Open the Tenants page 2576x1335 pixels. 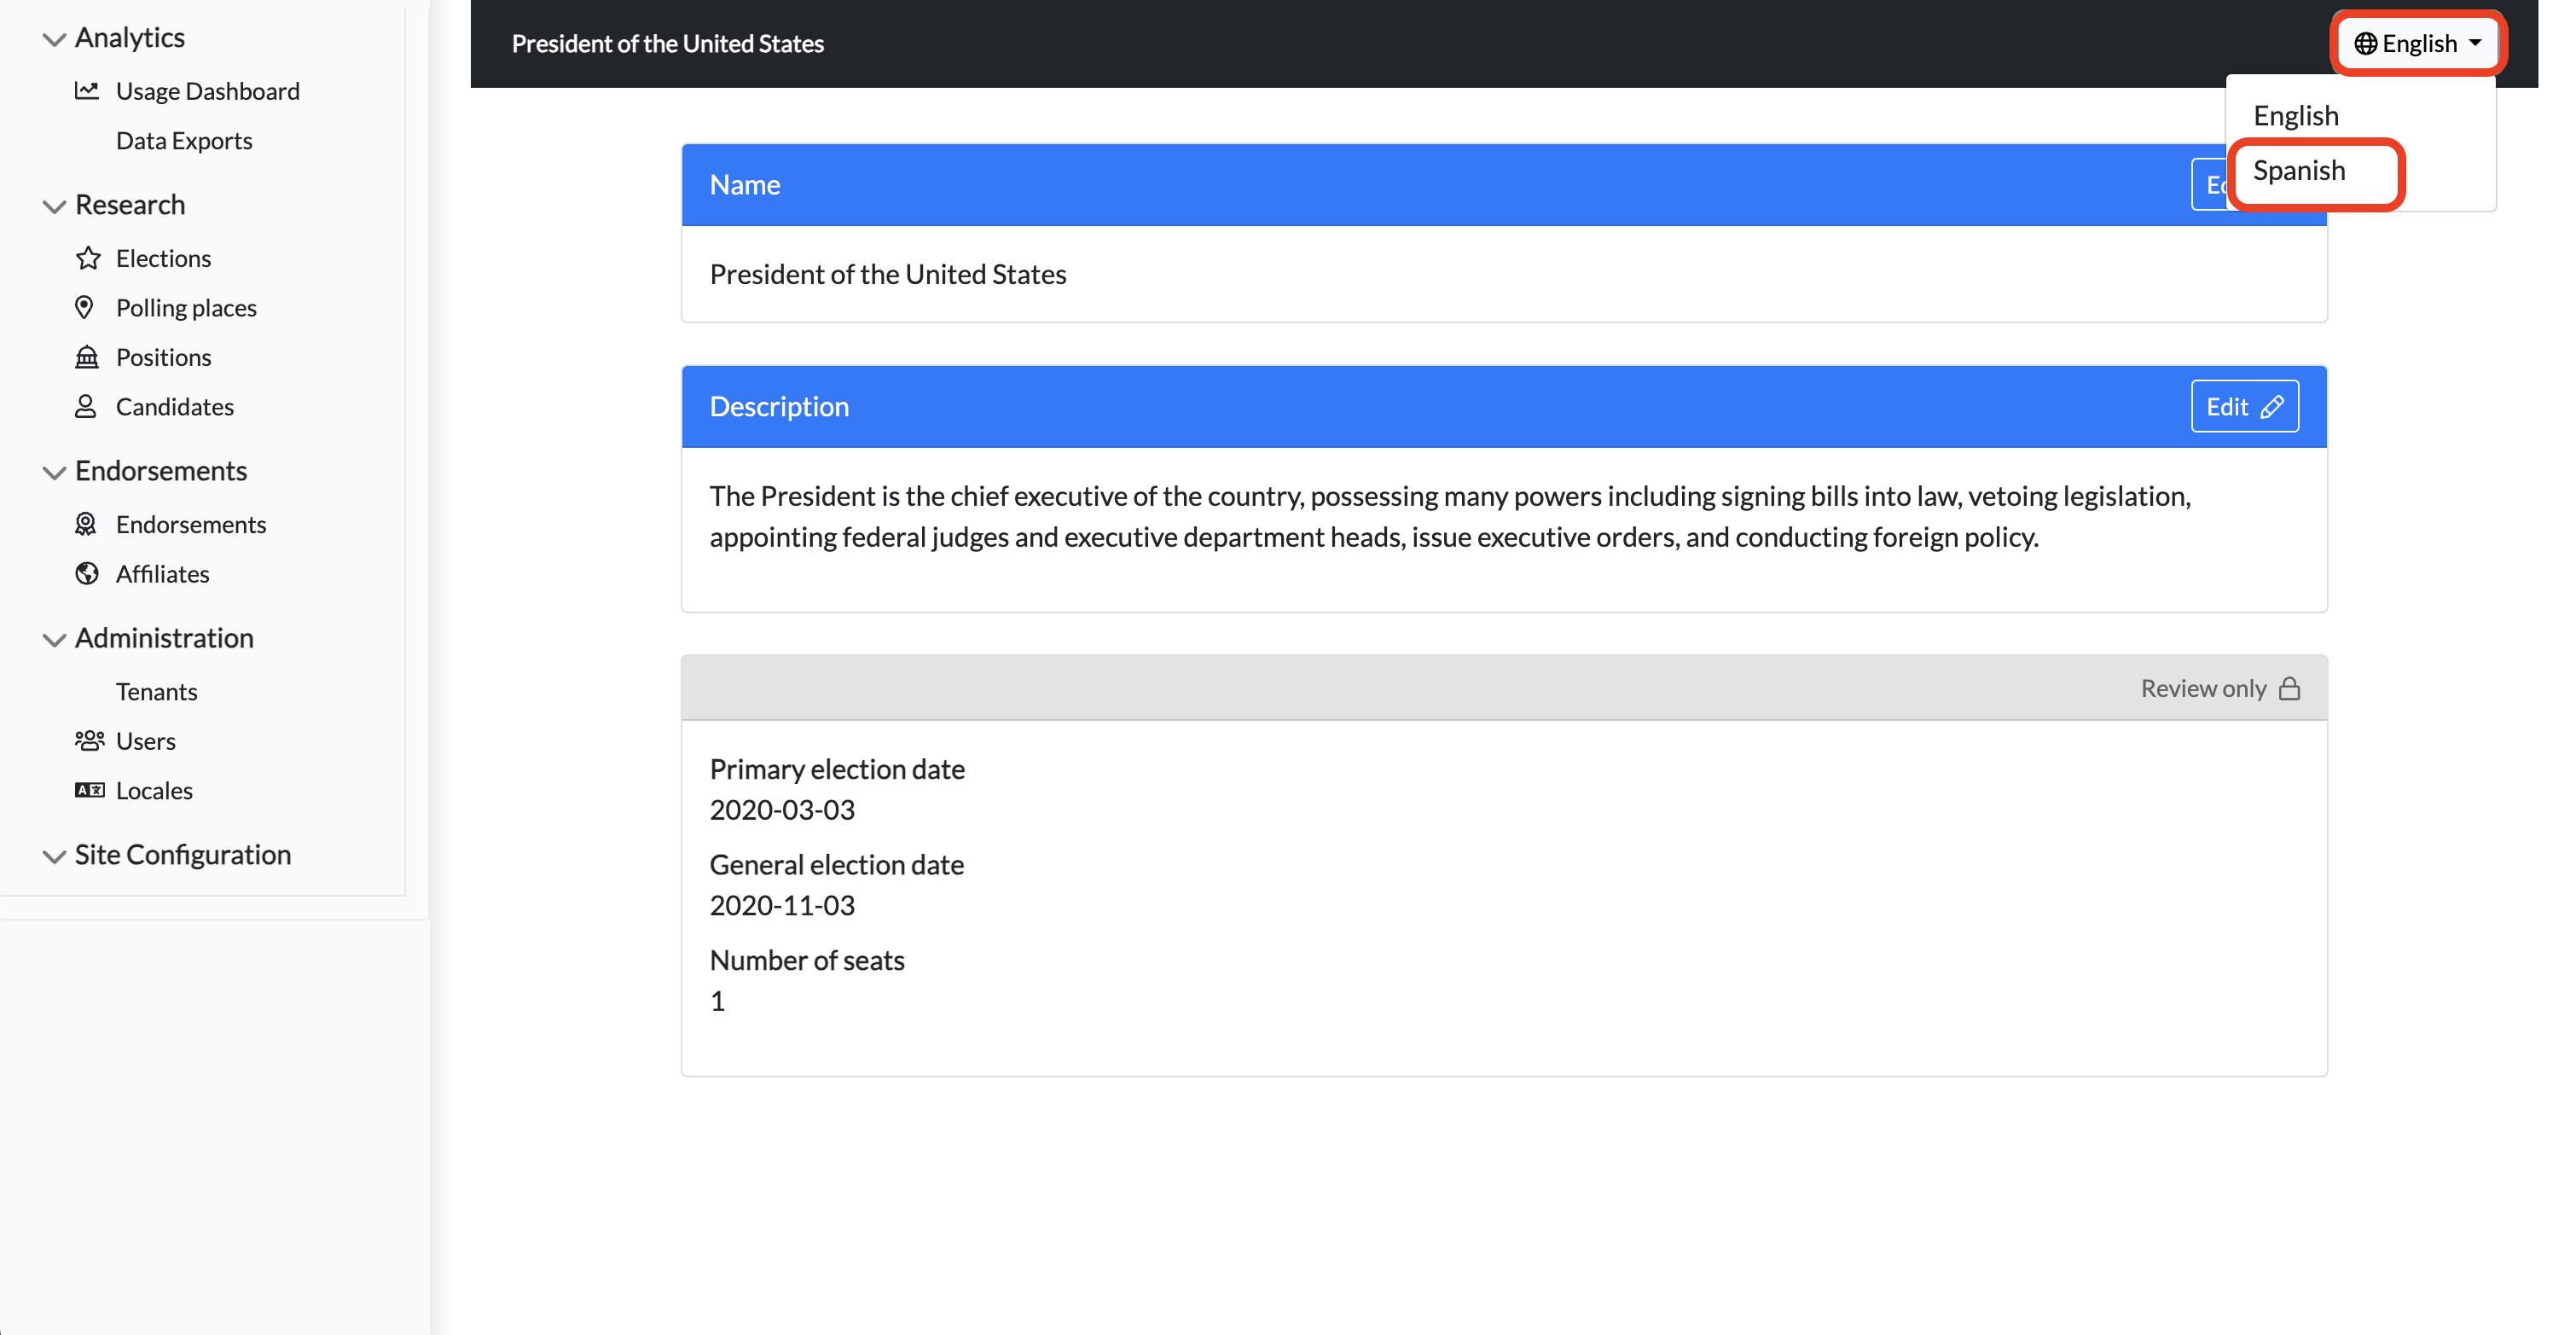coord(156,691)
